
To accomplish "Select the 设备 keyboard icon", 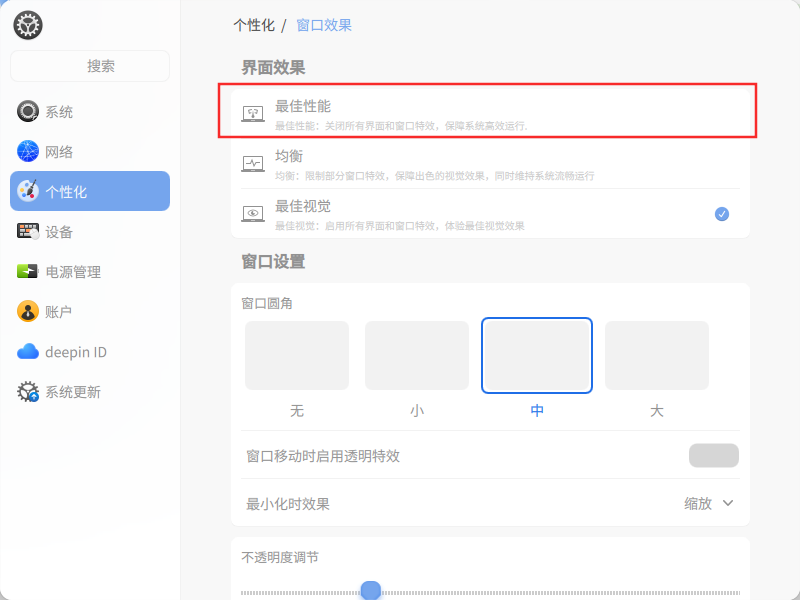I will (28, 231).
